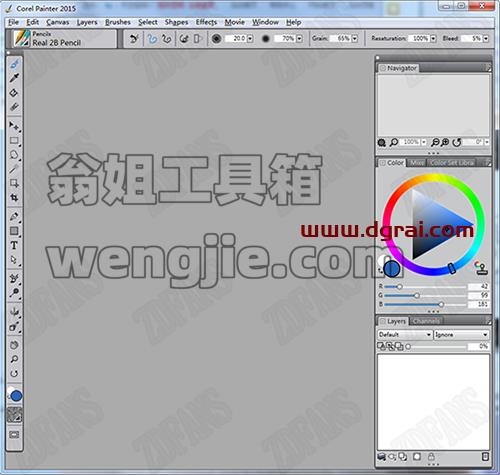500x475 pixels.
Task: Toggle freehand strokes mode
Action: click(x=152, y=39)
